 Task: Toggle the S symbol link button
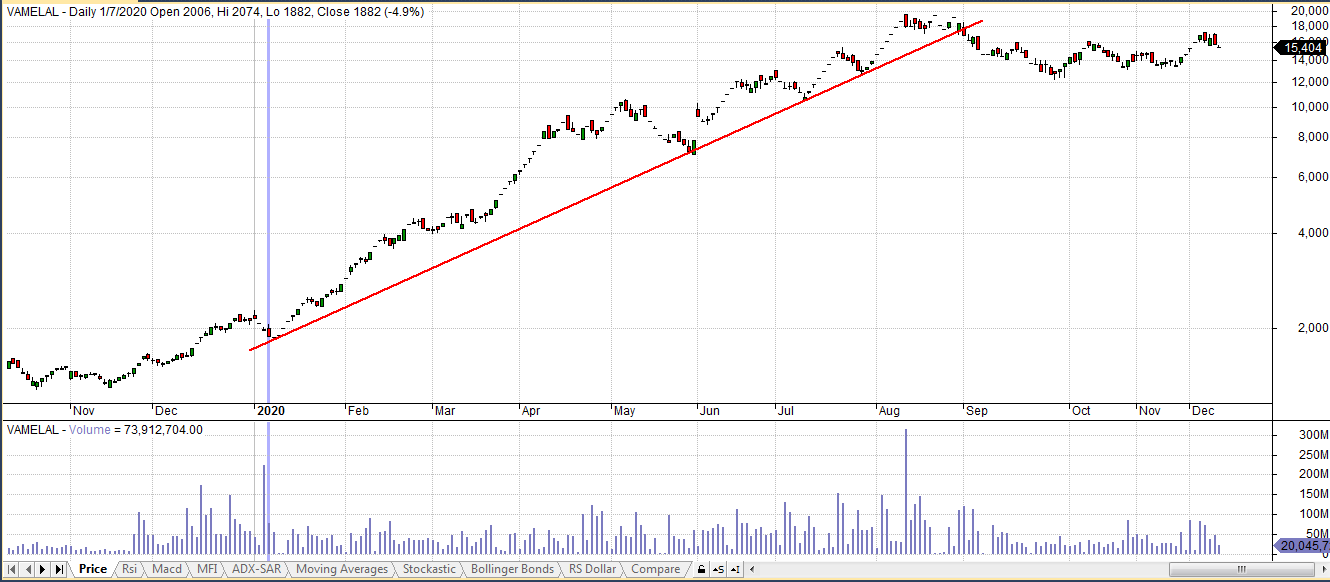718,569
